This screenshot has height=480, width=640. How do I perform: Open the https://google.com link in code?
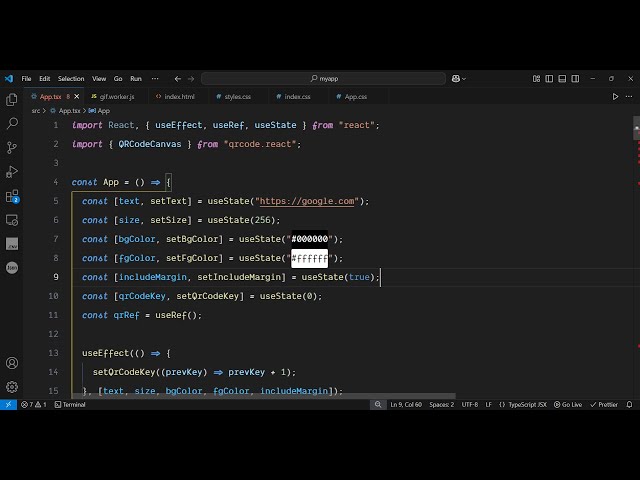coord(307,201)
